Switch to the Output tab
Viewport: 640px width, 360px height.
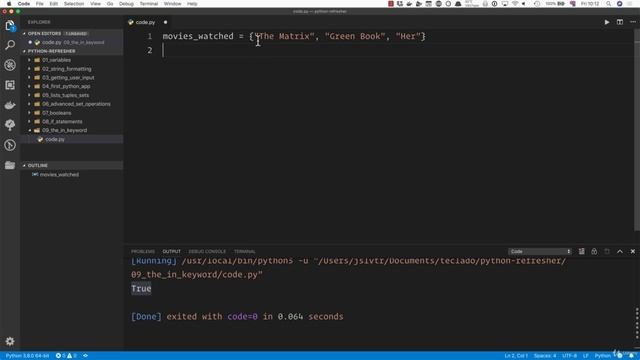[x=171, y=251]
